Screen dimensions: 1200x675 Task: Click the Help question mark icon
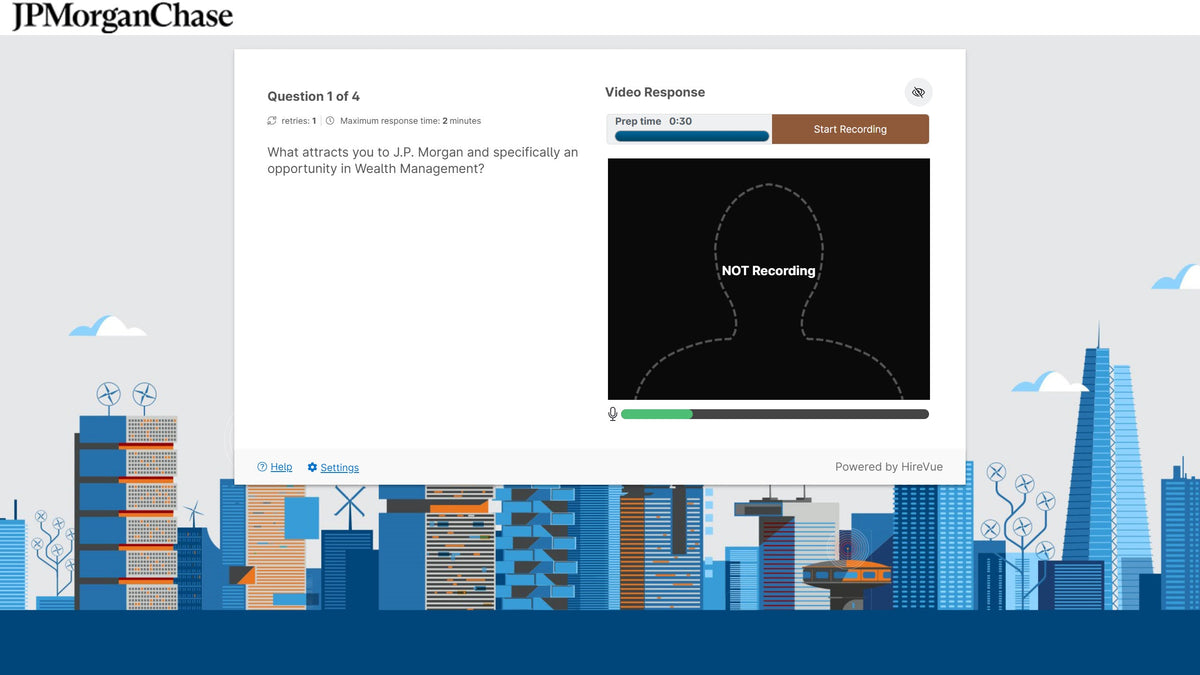tap(262, 467)
